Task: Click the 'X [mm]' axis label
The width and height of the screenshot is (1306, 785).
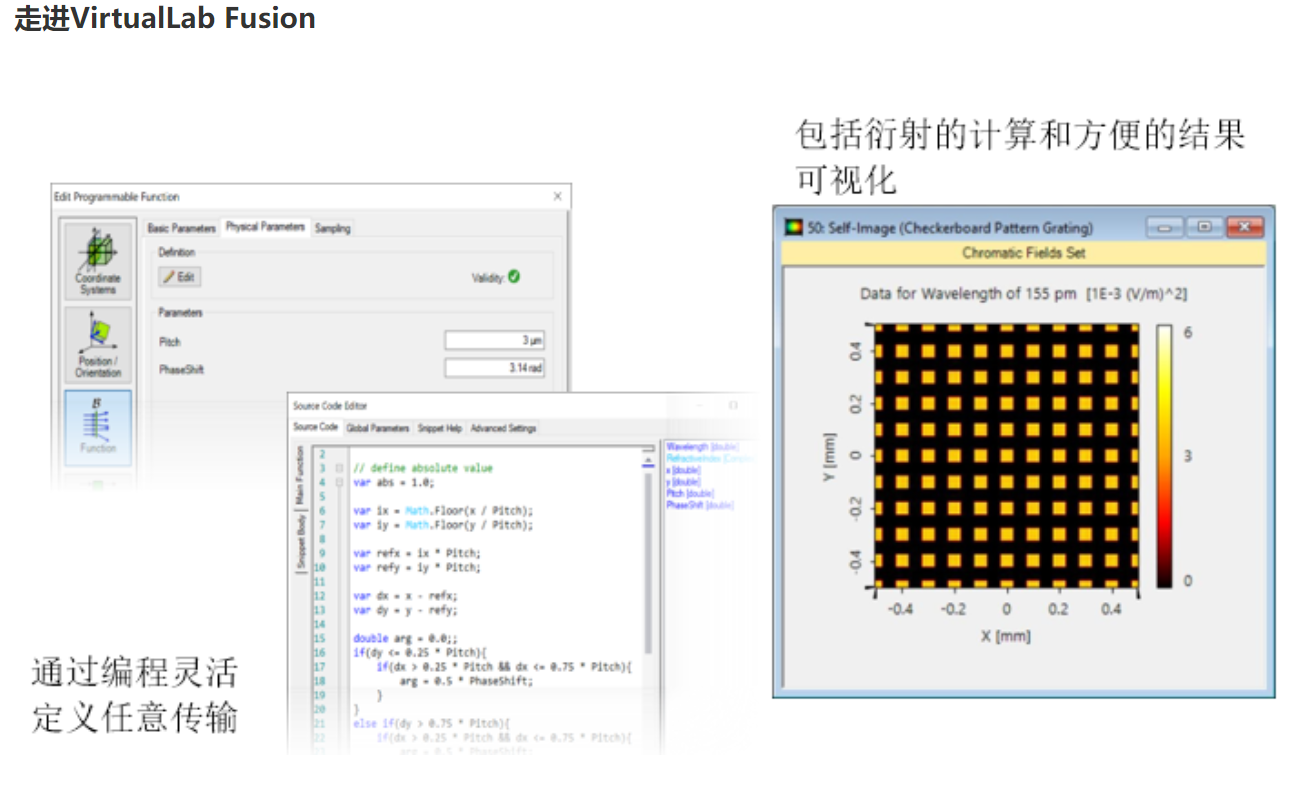Action: (x=1007, y=635)
